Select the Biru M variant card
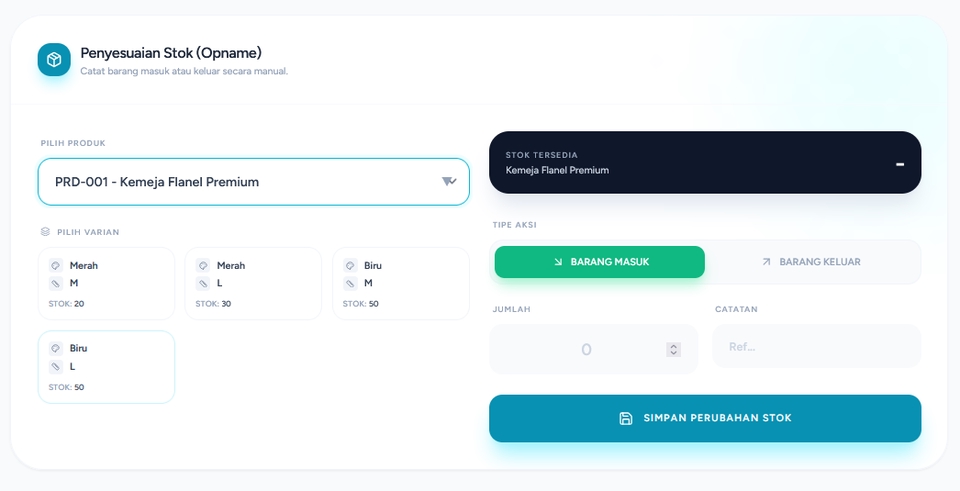 (x=400, y=284)
